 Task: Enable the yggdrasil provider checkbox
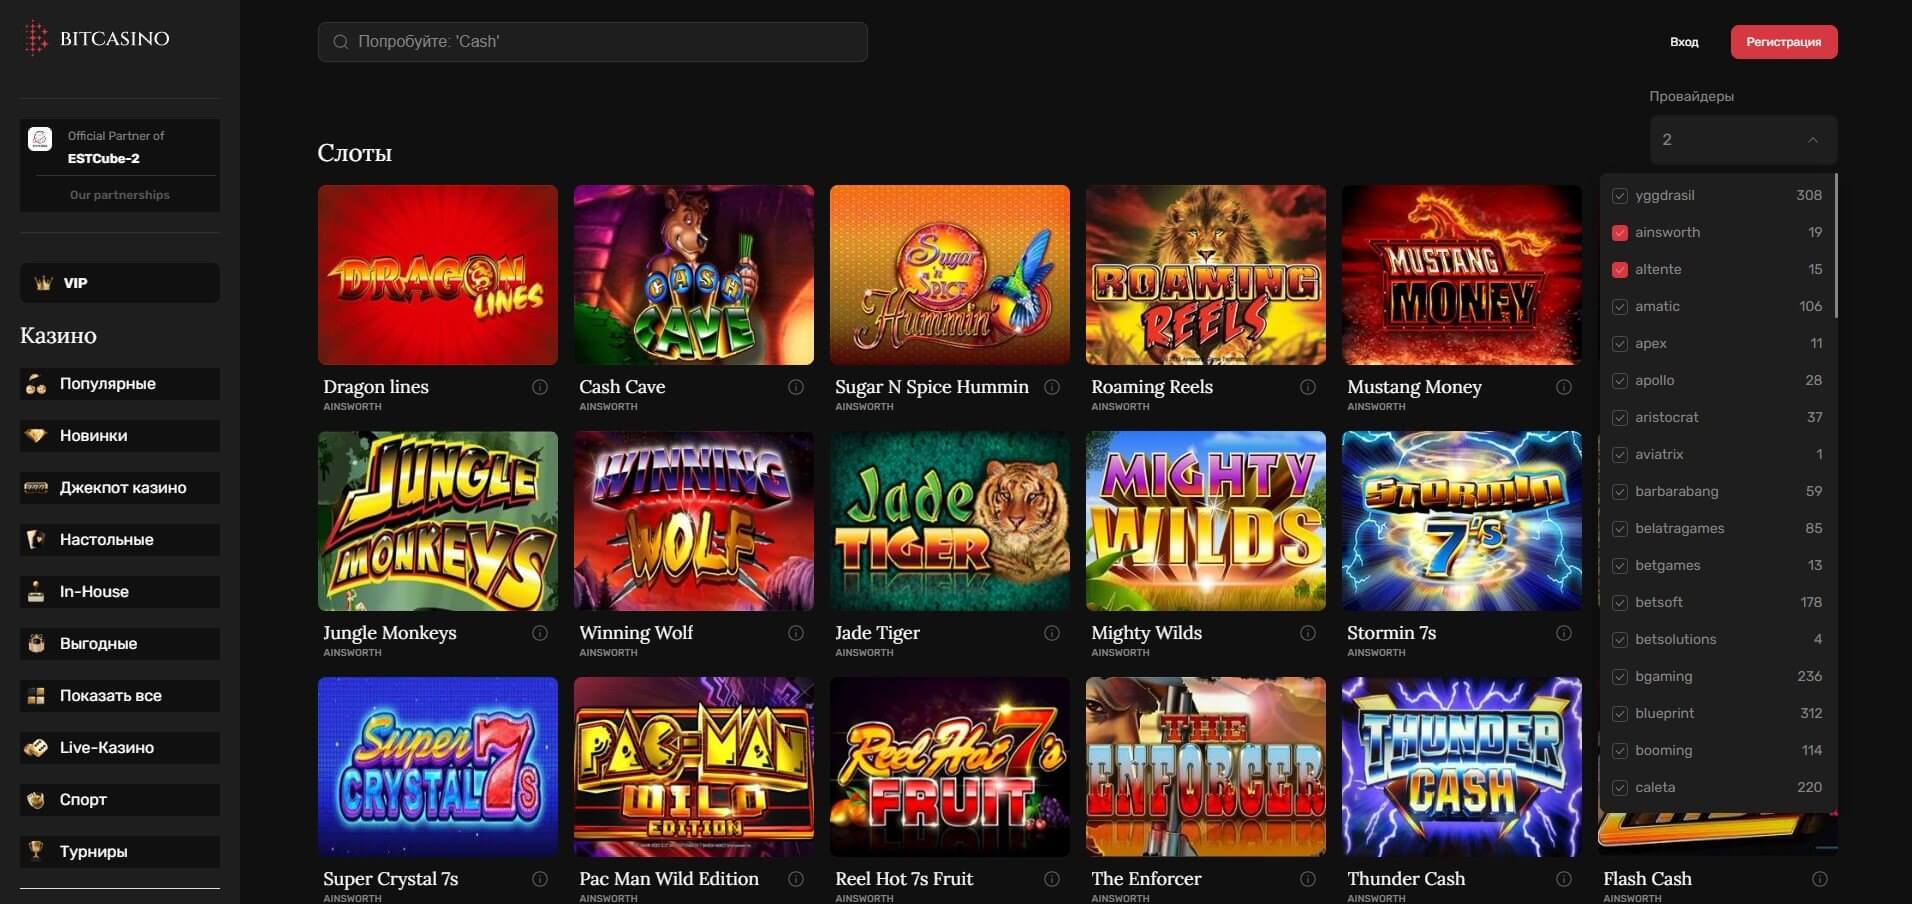coord(1620,196)
